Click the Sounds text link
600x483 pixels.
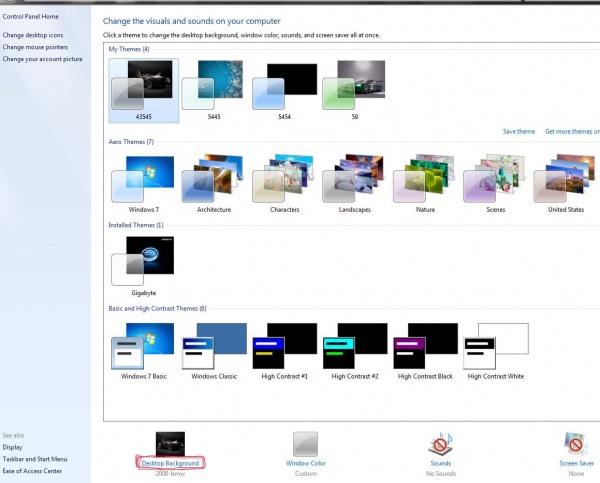pos(441,463)
